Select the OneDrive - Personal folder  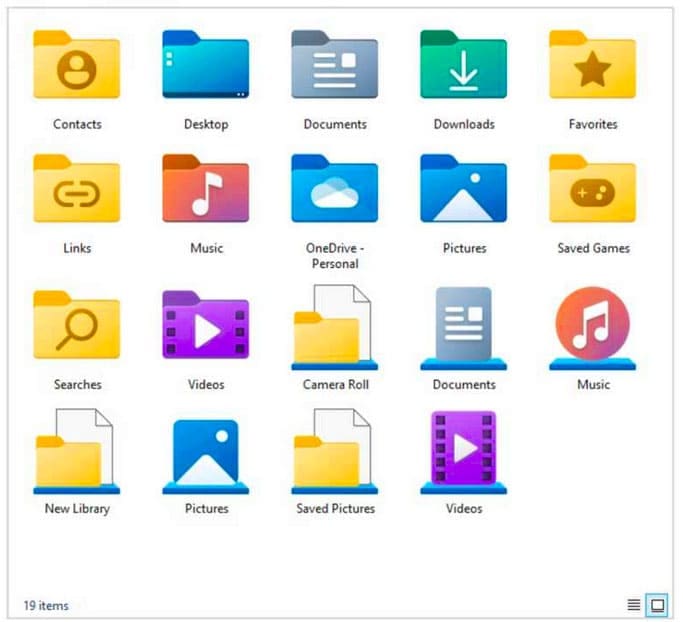pos(335,190)
